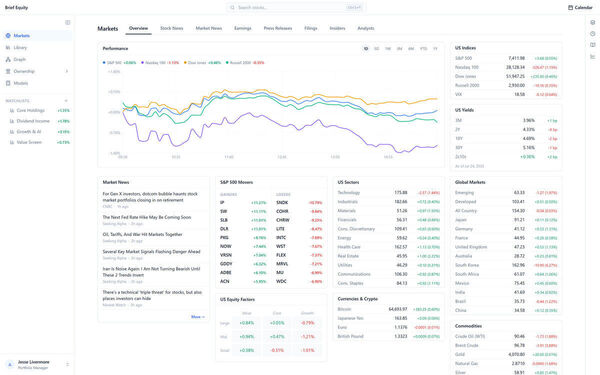Click the Nasdaq 100 row in US Indices
The image size is (600, 375).
coord(506,67)
